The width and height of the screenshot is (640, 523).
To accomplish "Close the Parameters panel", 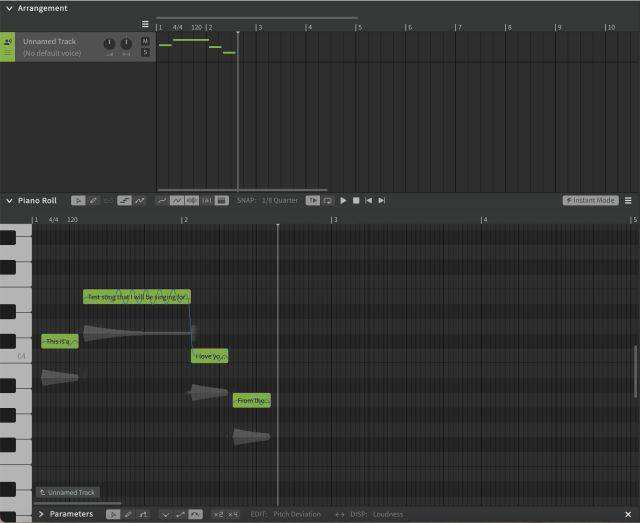I will tap(627, 514).
